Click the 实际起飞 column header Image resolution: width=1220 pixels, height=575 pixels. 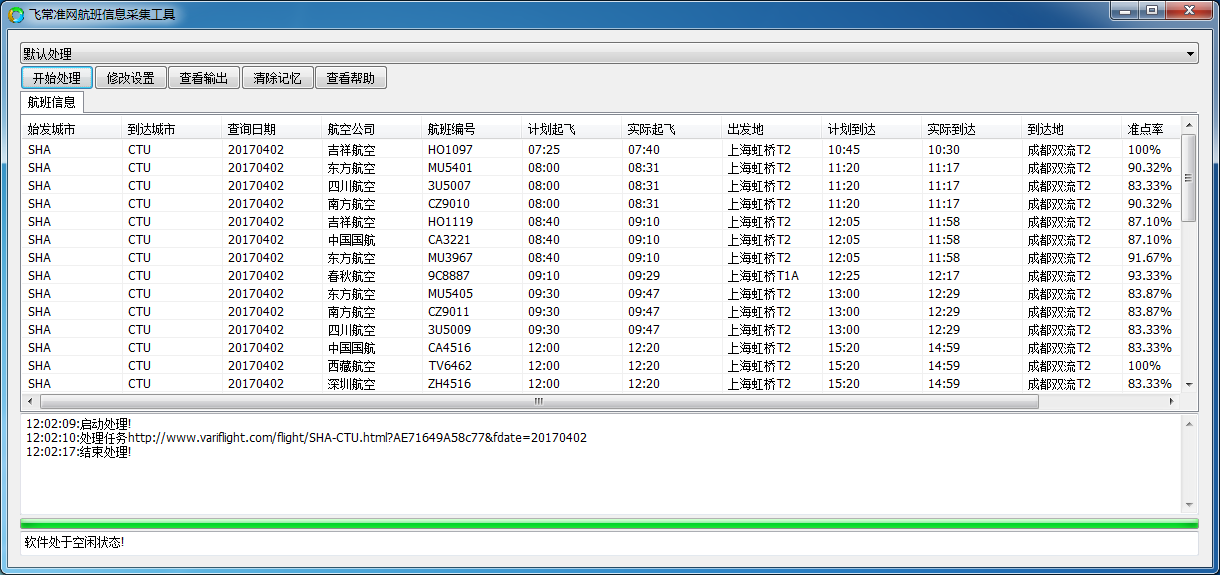pos(672,129)
